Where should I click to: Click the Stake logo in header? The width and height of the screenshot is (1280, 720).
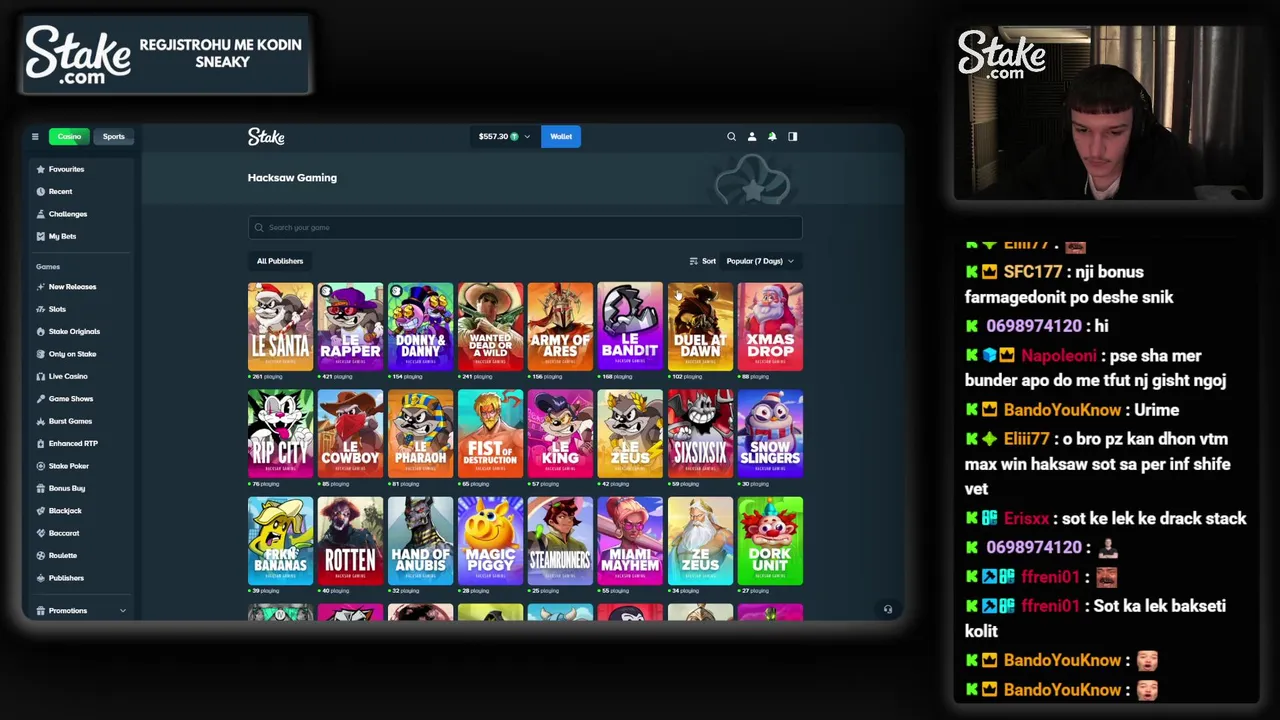266,136
